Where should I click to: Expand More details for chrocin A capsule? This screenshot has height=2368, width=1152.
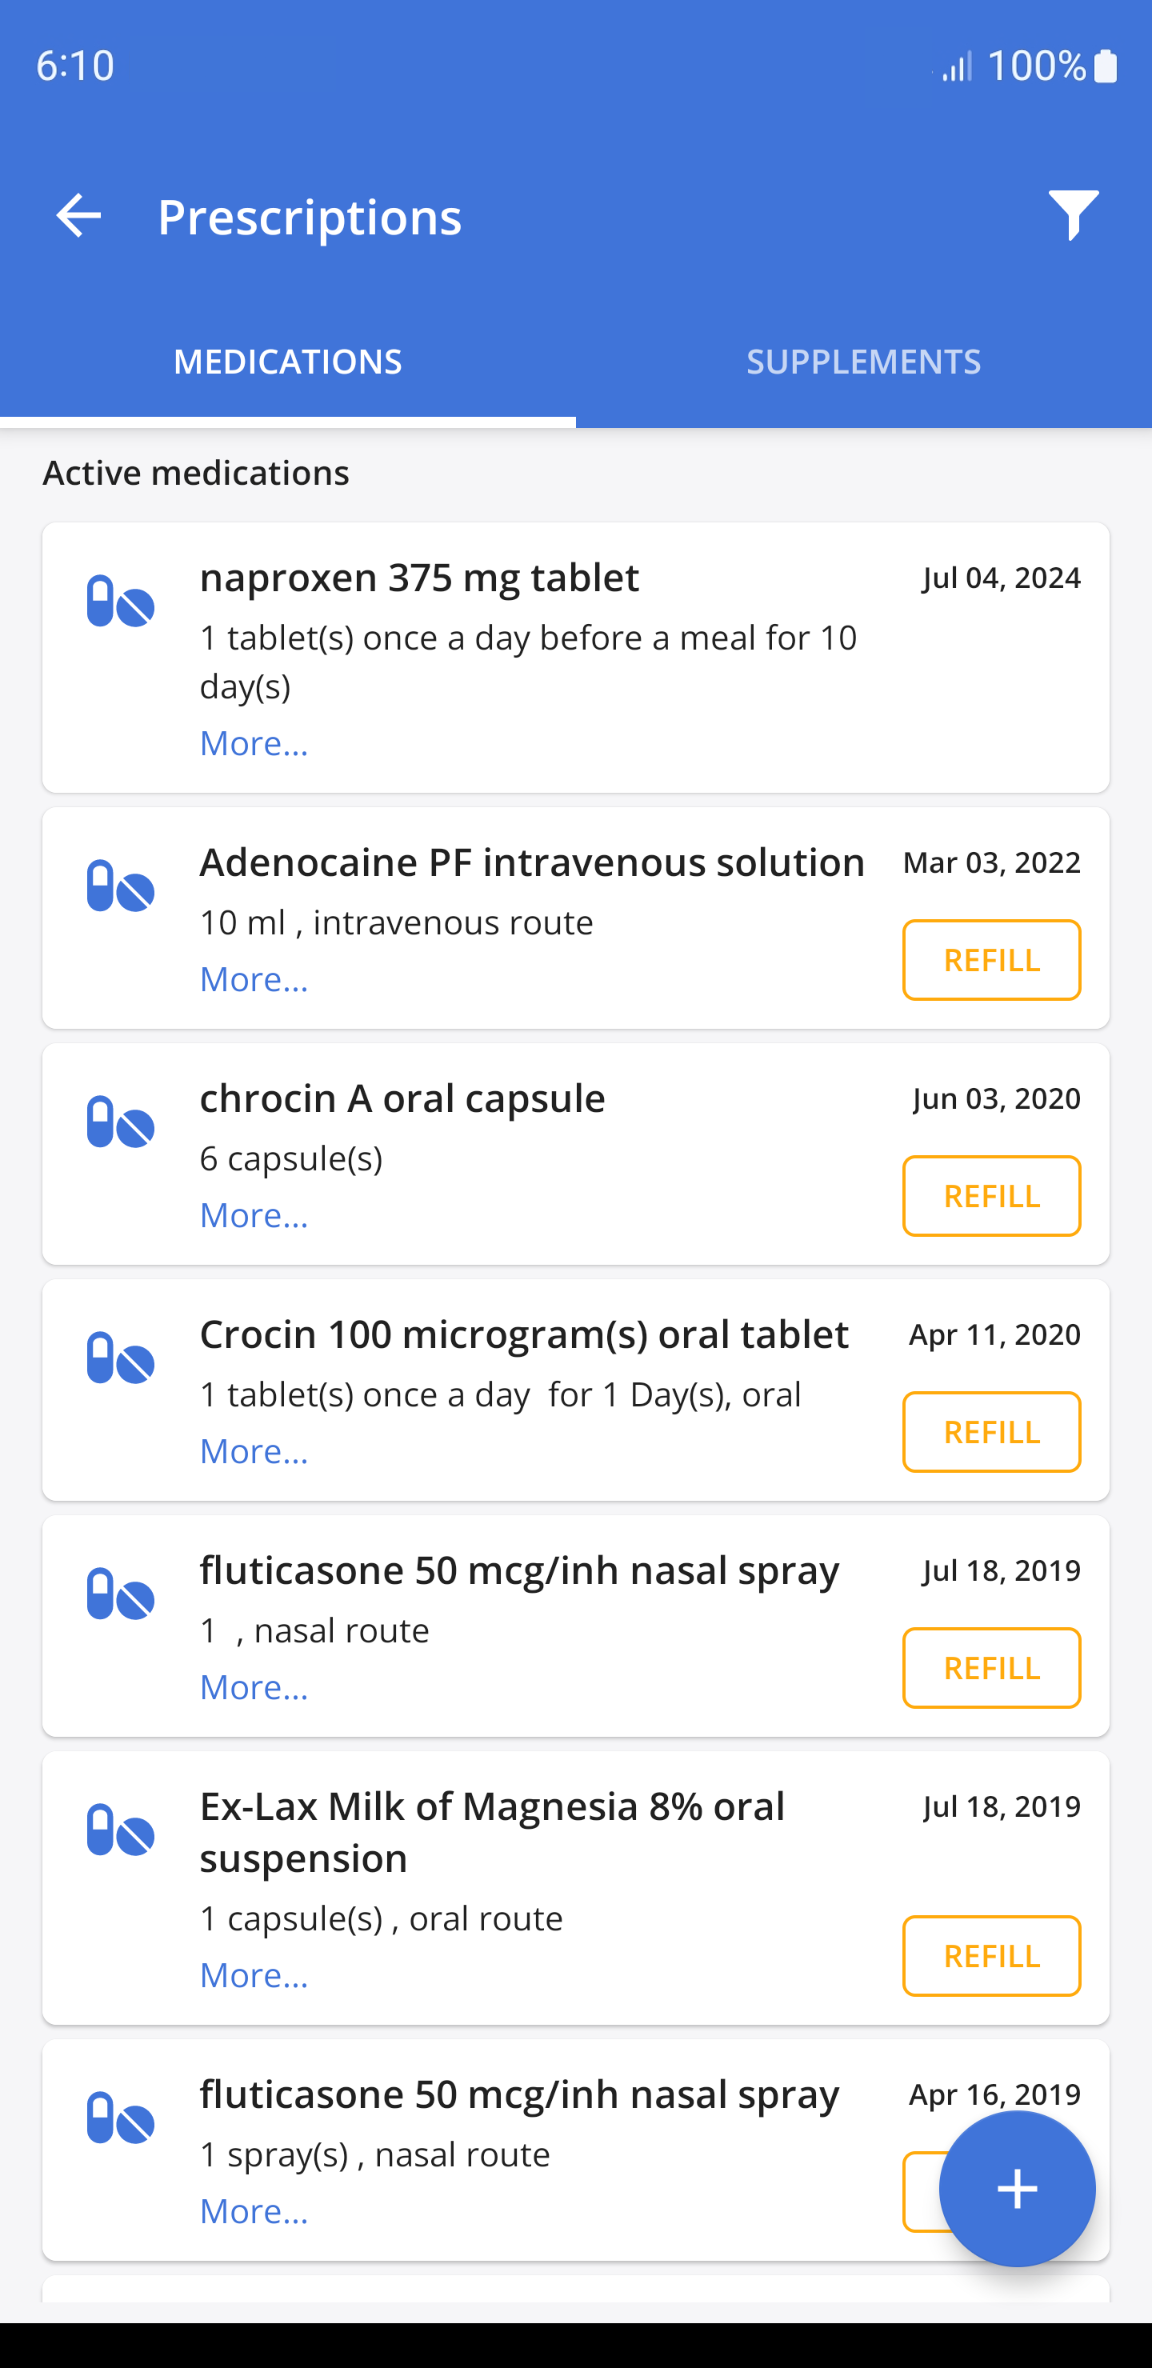pos(254,1216)
